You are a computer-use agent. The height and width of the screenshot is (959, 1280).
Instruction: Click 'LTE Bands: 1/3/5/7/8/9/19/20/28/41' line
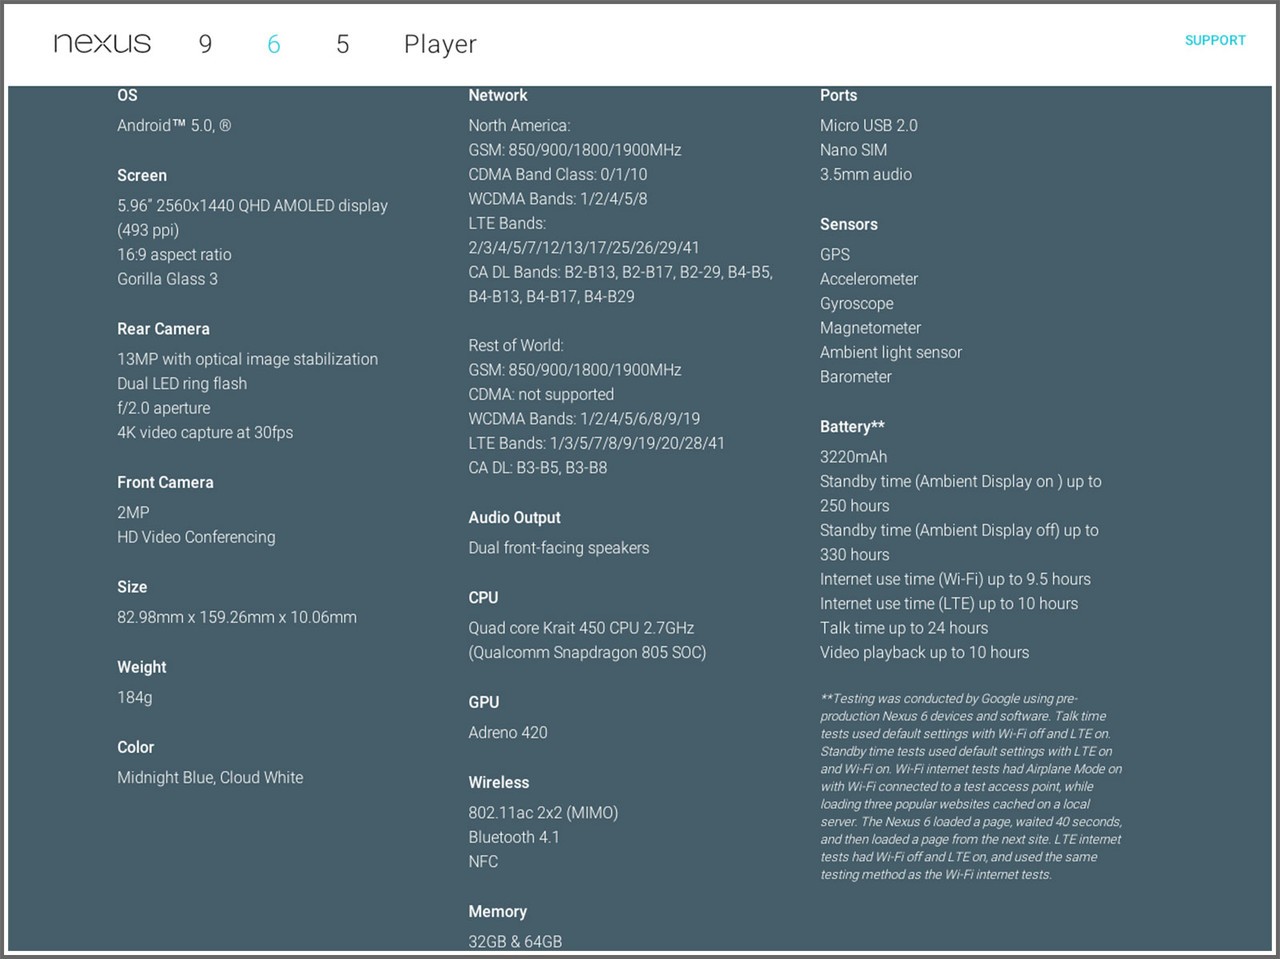597,443
